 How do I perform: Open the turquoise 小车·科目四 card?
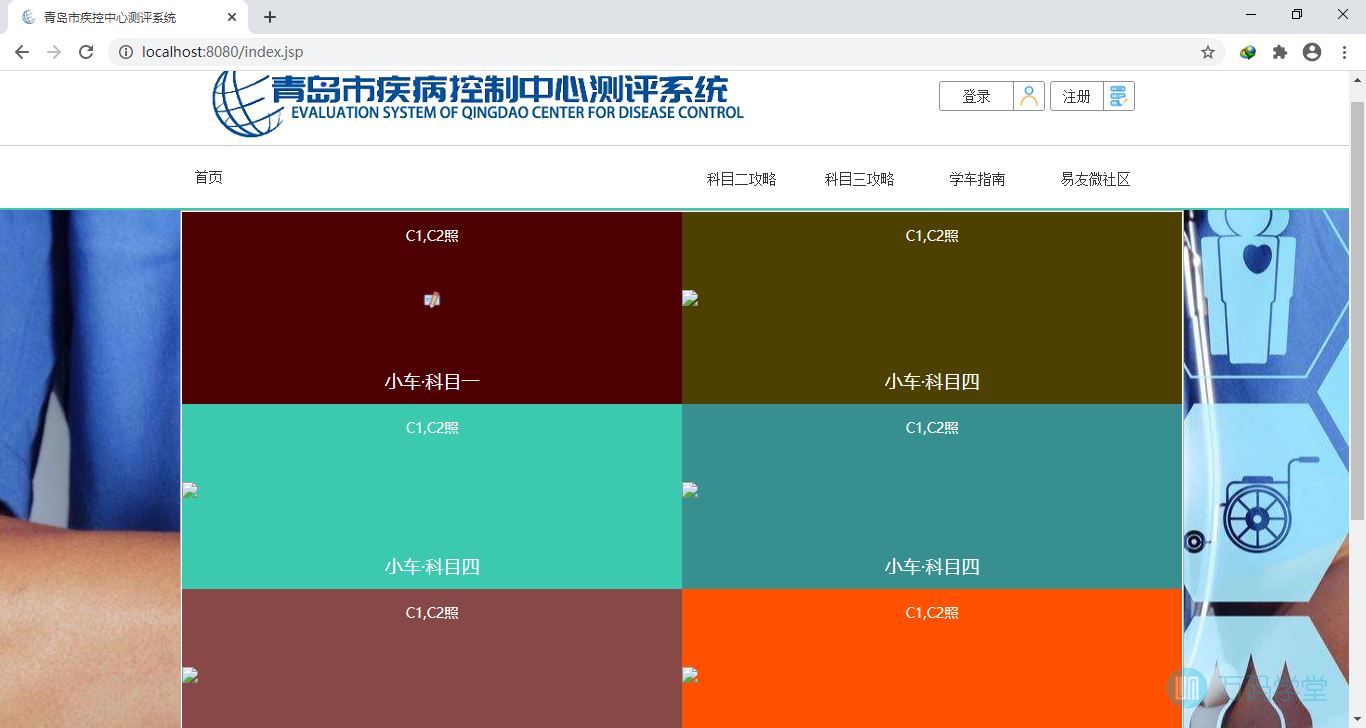[432, 496]
